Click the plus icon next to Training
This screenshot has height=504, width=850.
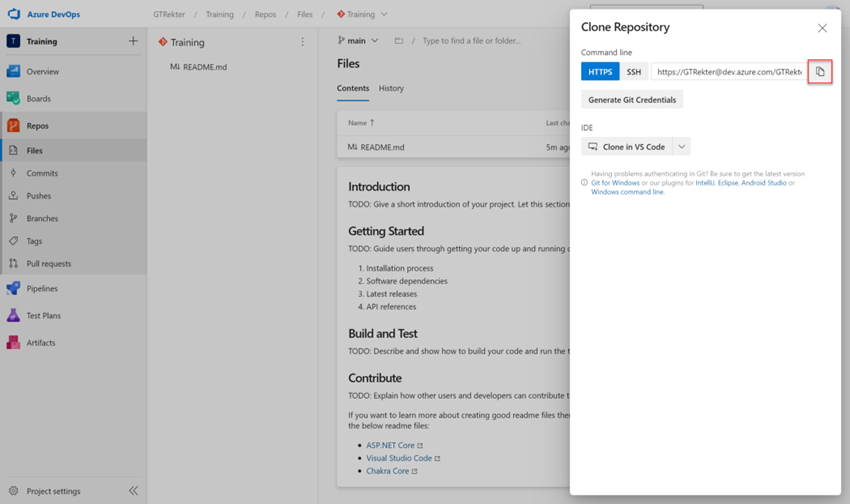pos(133,41)
